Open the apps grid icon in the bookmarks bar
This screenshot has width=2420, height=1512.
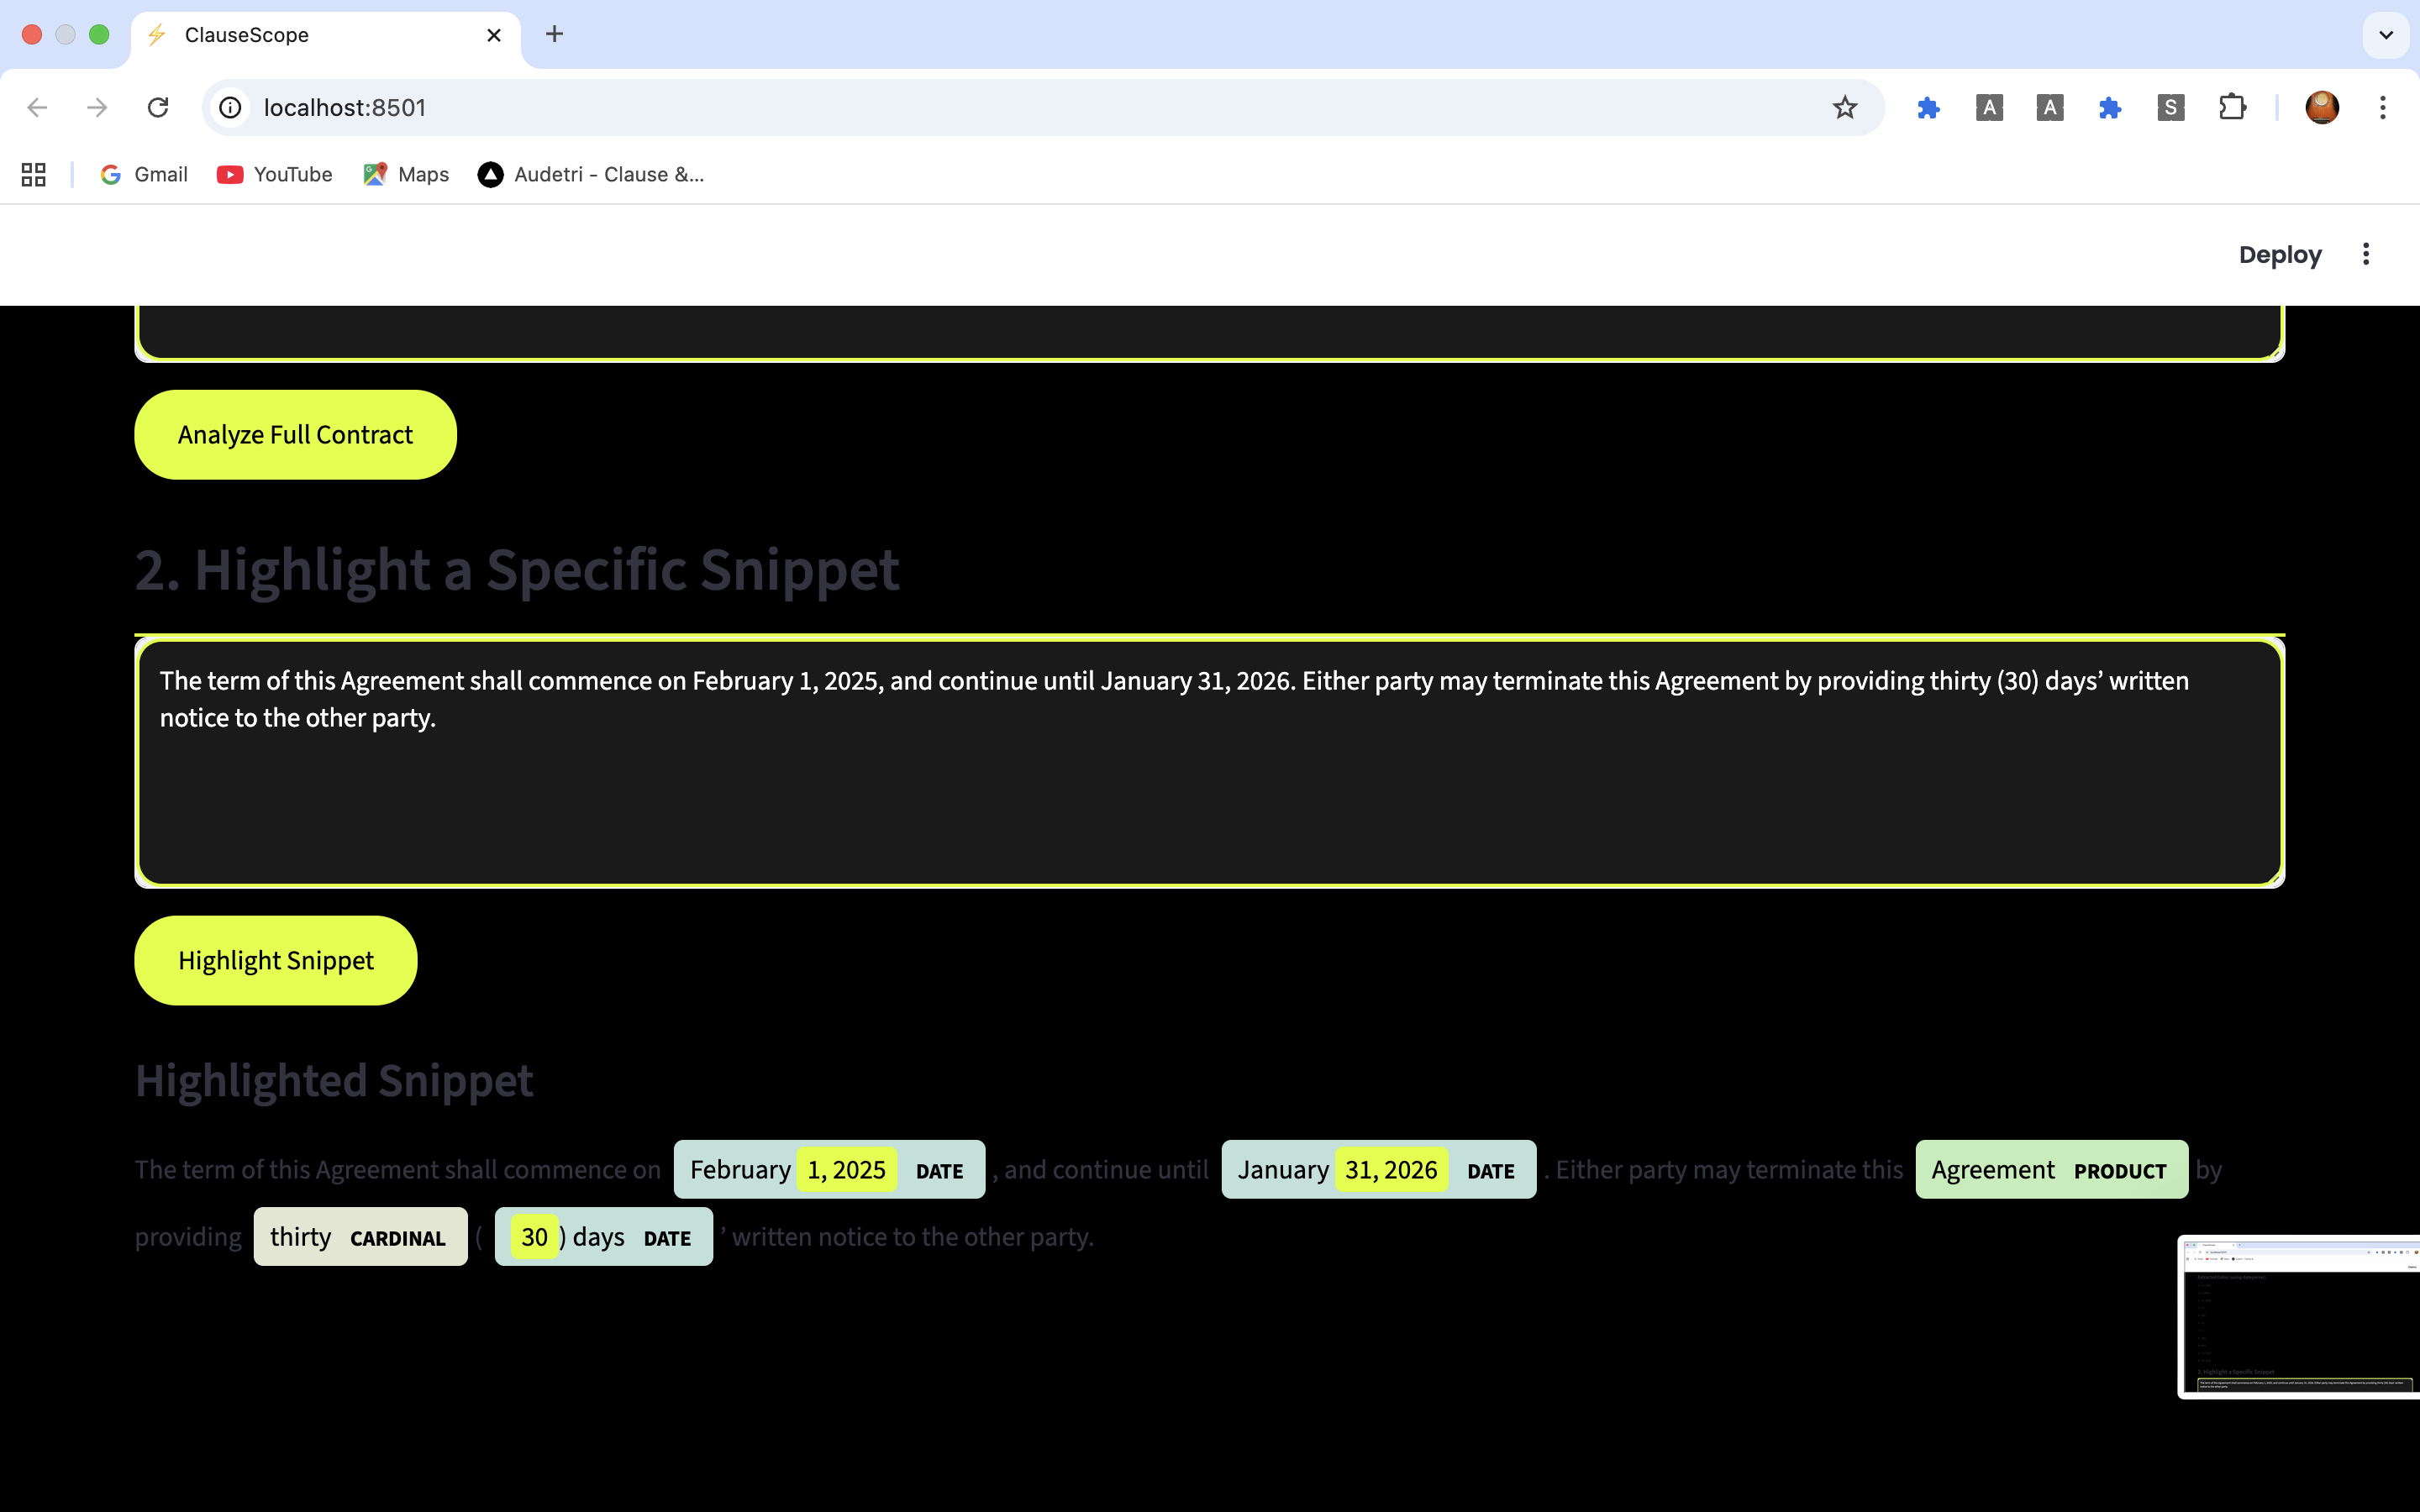[34, 174]
